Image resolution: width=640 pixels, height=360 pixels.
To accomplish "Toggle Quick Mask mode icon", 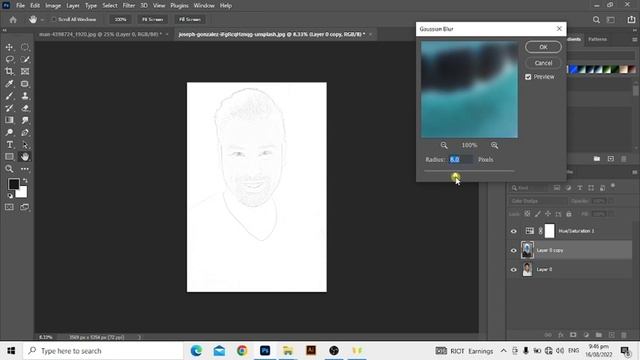I will pyautogui.click(x=9, y=207).
